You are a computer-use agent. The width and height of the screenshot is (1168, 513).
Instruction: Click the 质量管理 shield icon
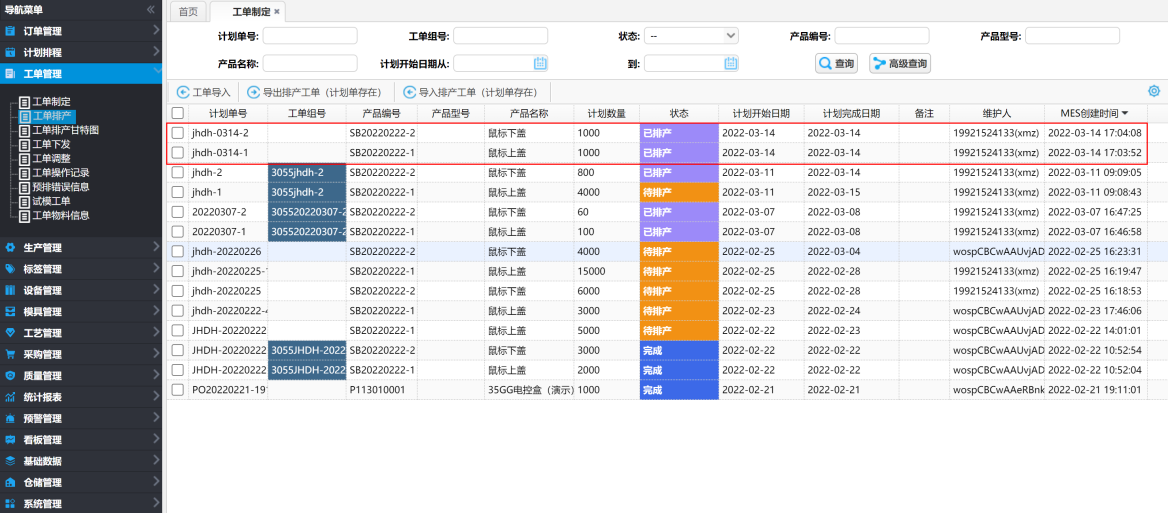tap(10, 376)
